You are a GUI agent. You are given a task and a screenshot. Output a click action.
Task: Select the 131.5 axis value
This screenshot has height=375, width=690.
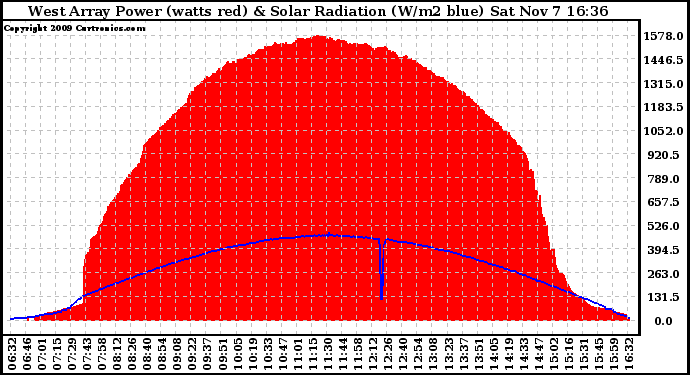click(663, 298)
